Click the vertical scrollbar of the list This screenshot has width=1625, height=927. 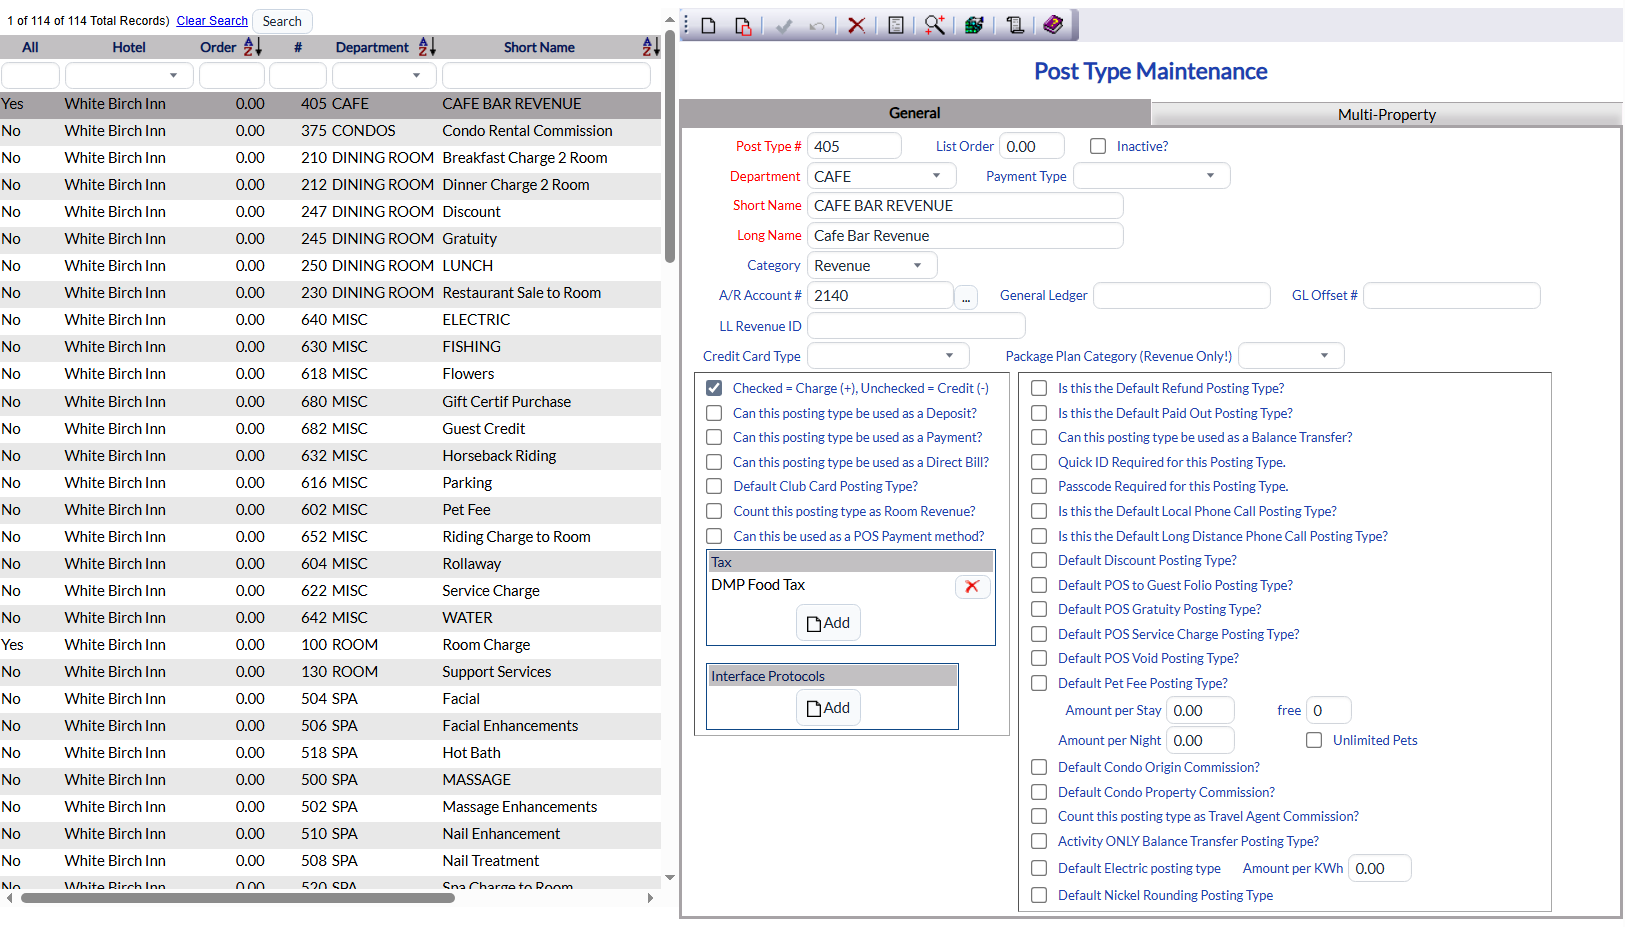click(670, 146)
